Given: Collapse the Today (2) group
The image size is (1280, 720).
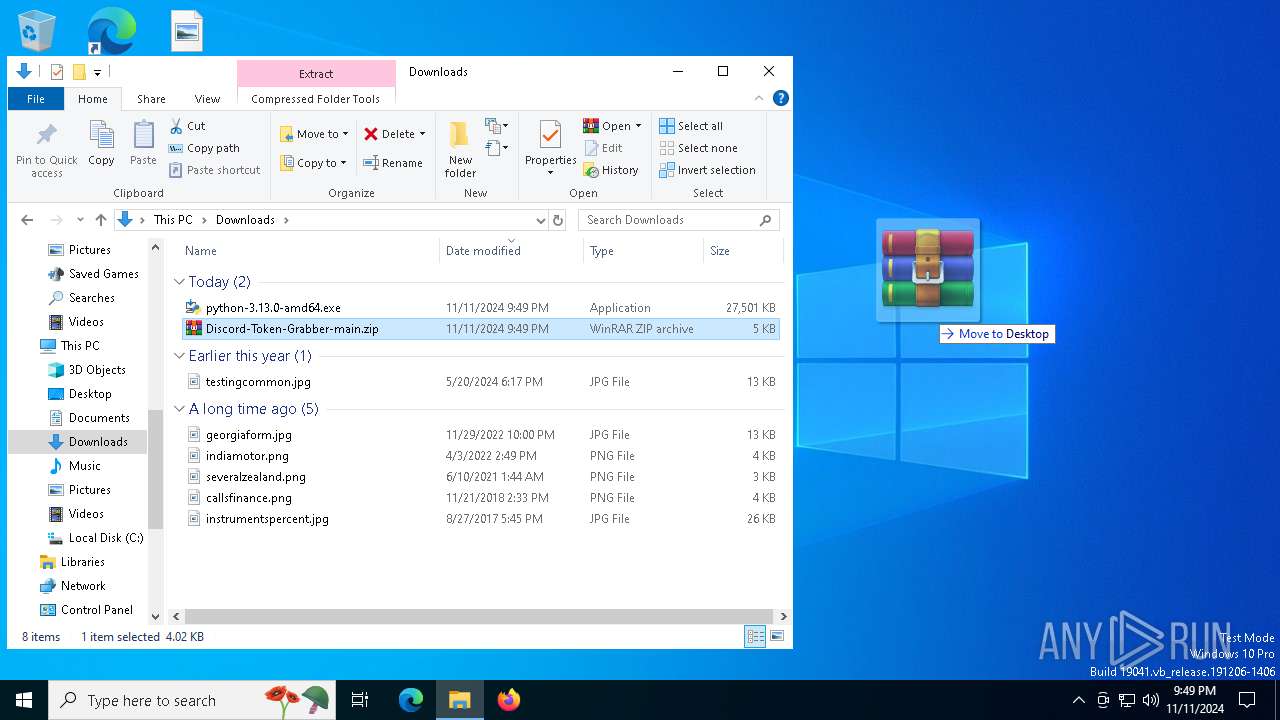Looking at the screenshot, I should (180, 282).
